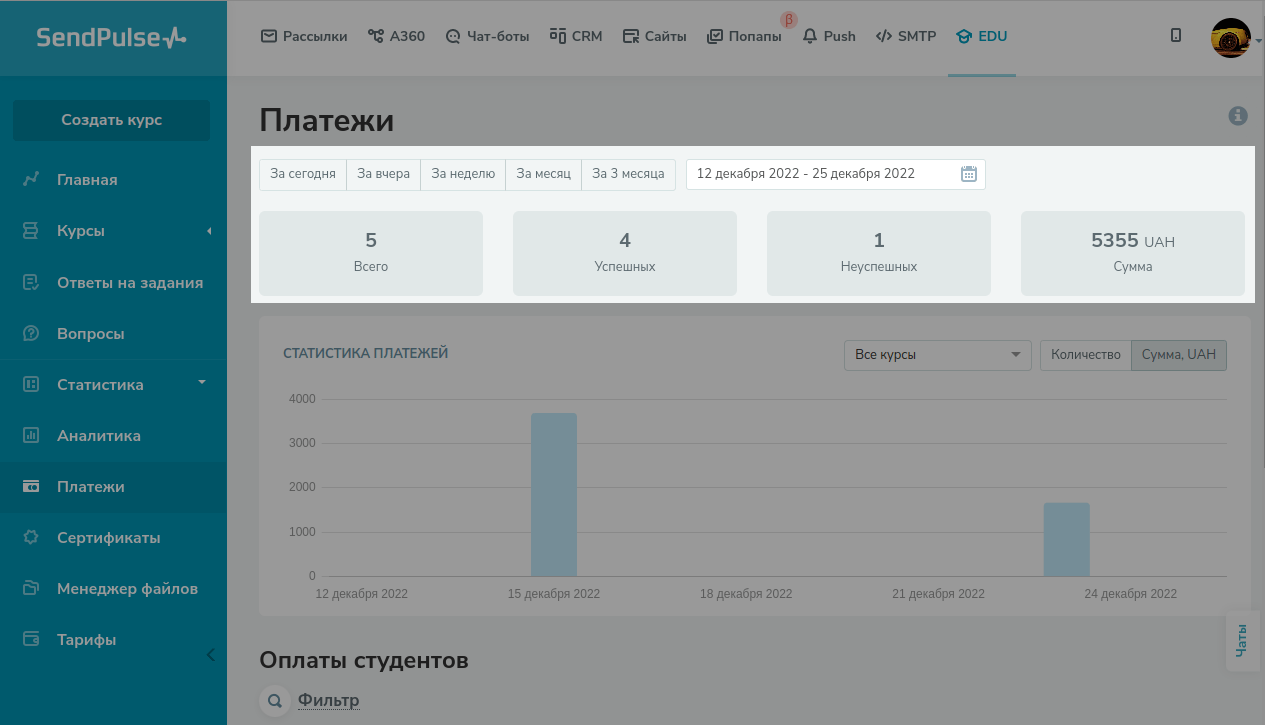Switch chart to Сумма, UAH

[1179, 355]
